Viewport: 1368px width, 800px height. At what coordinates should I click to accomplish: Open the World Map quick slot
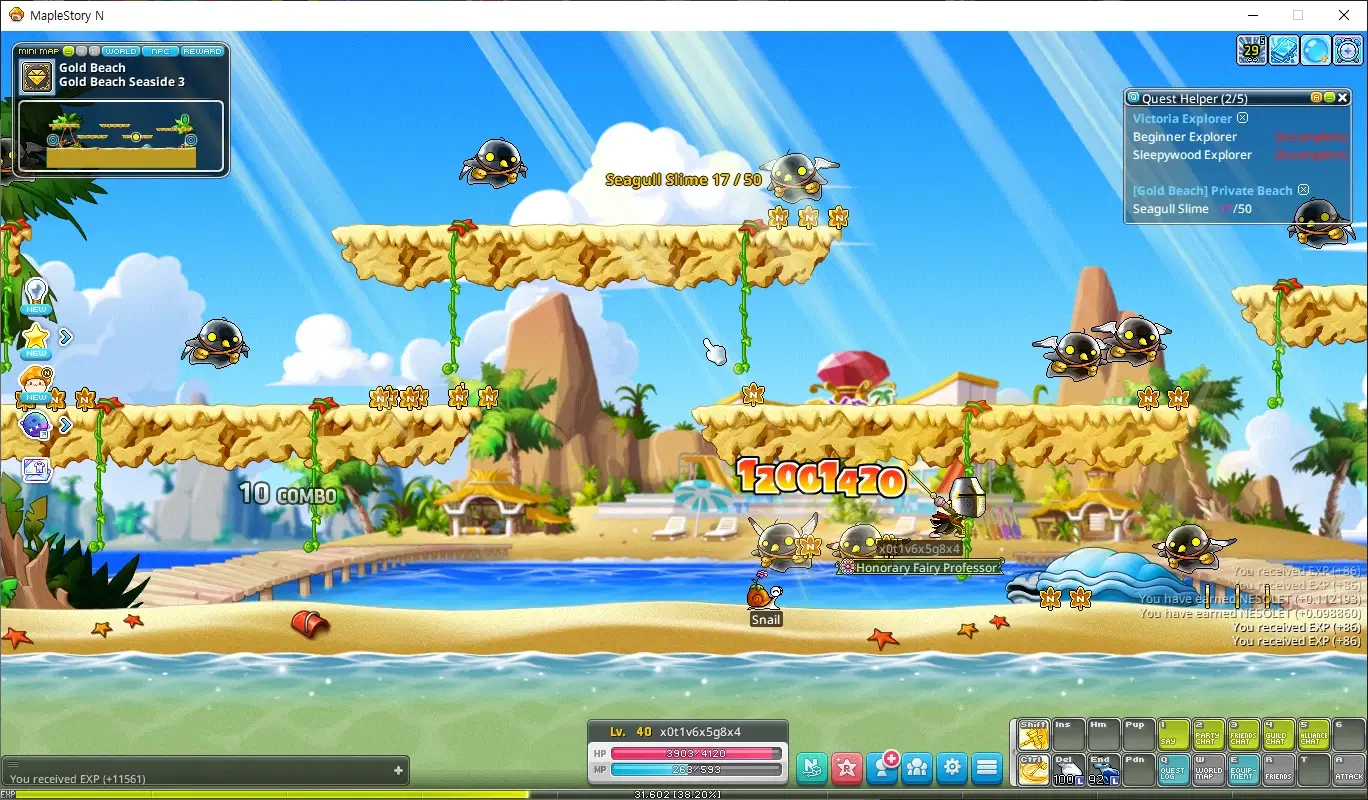(1209, 769)
